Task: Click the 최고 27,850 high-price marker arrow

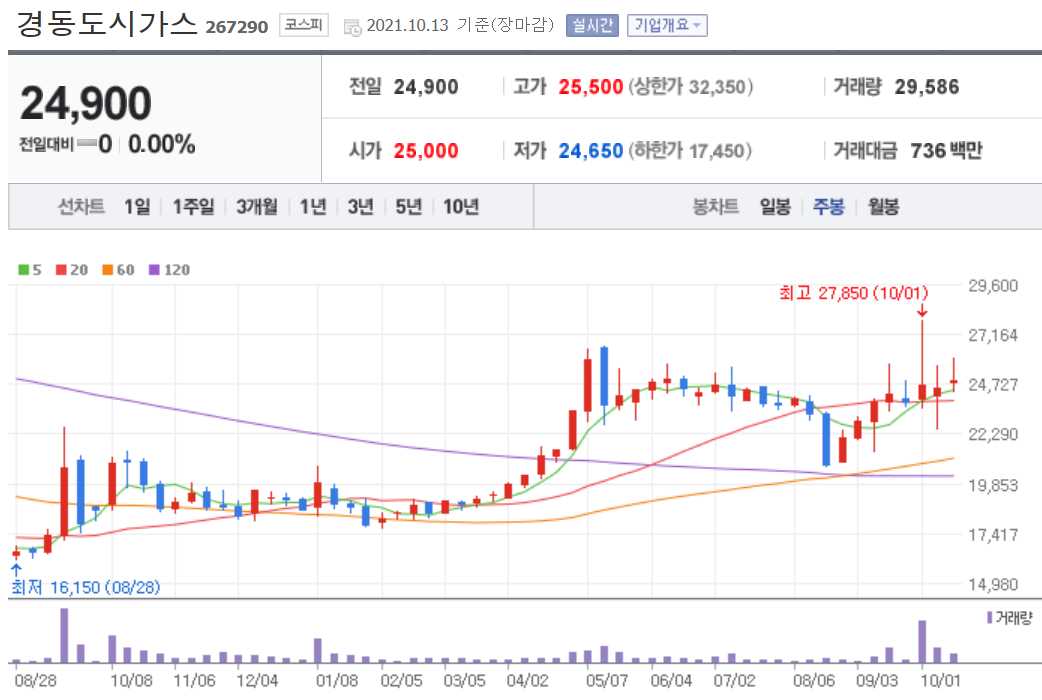Action: pyautogui.click(x=922, y=312)
